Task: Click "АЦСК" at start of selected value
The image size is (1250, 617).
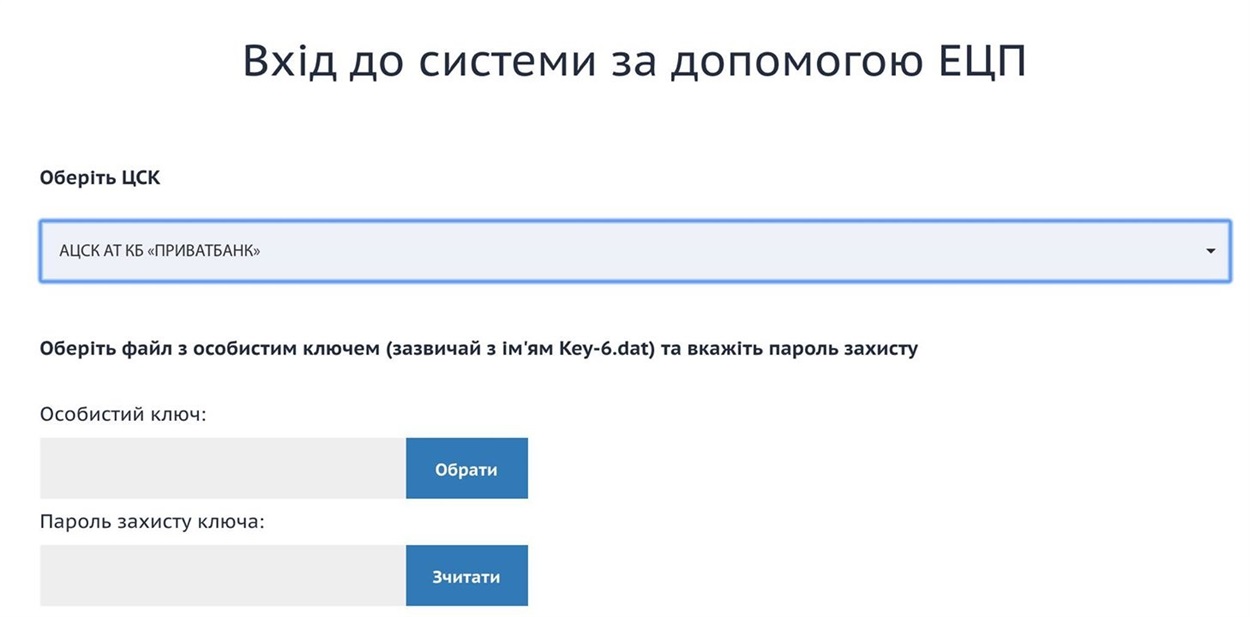Action: click(x=76, y=251)
